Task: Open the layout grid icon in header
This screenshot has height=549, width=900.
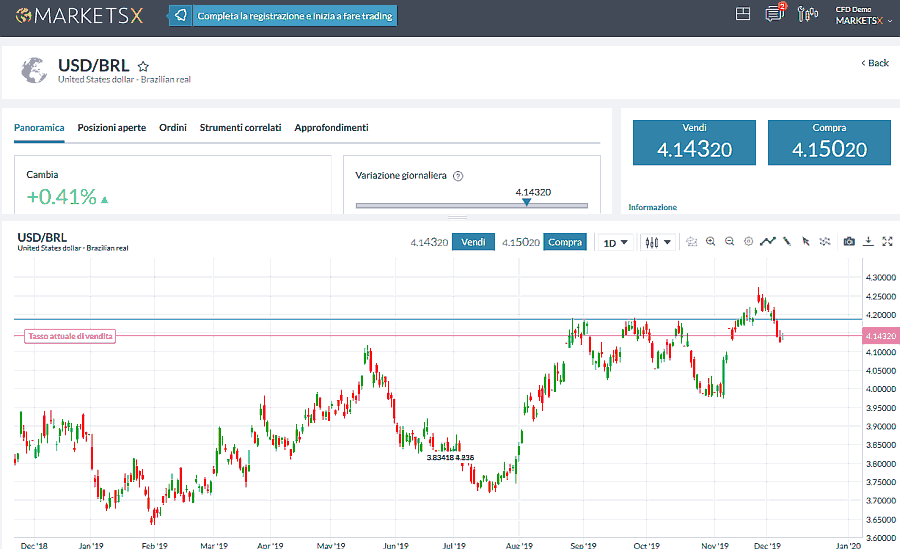Action: [x=743, y=14]
